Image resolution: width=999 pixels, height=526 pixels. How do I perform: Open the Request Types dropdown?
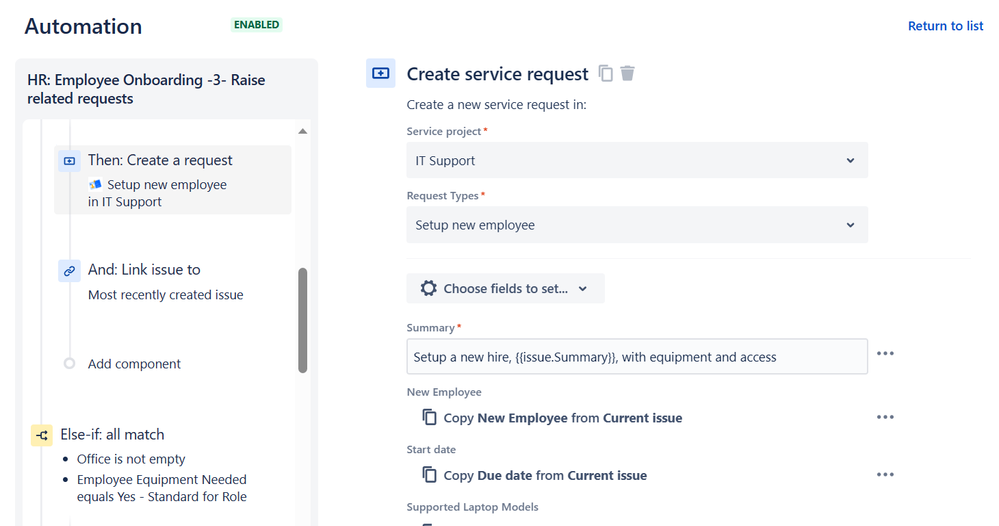(x=637, y=225)
